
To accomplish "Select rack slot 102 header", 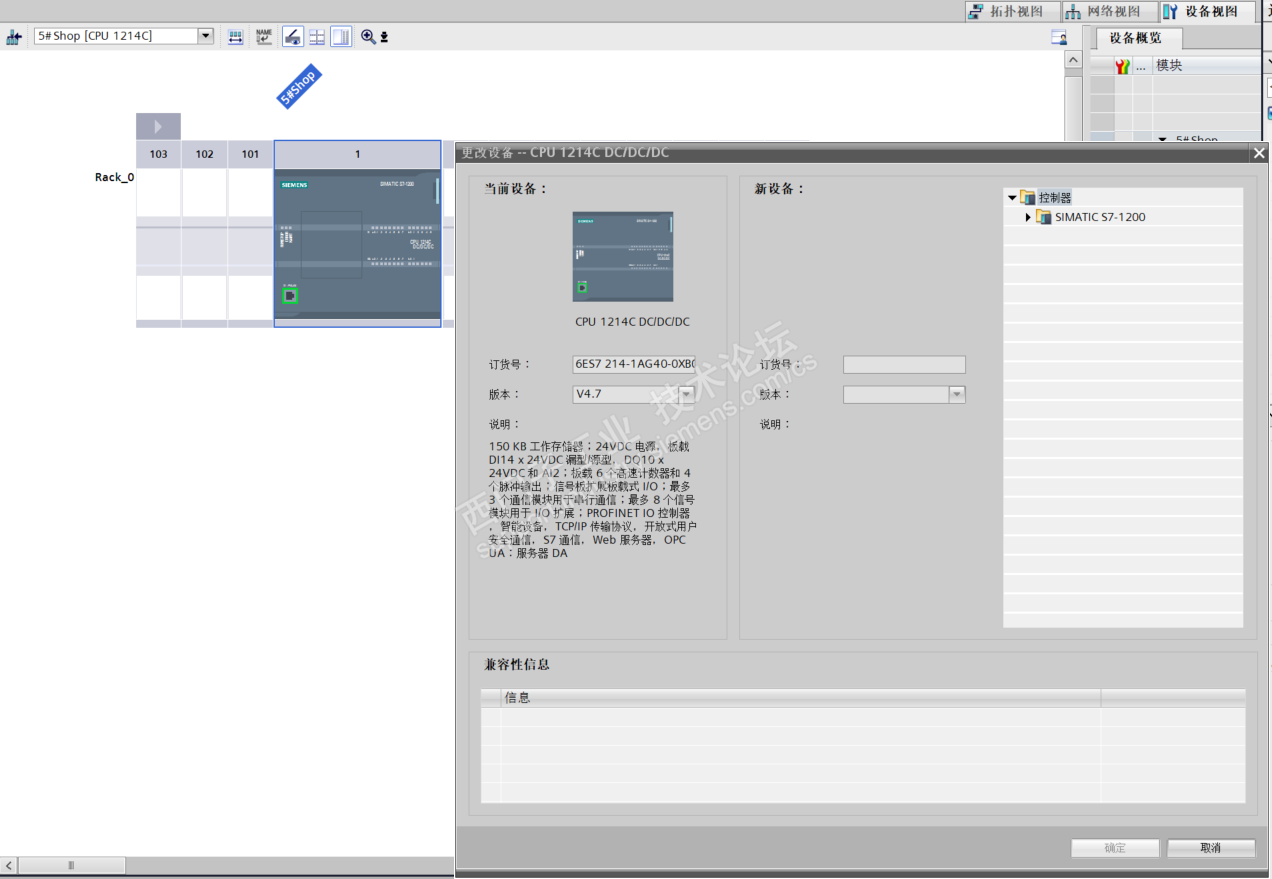I will click(x=204, y=154).
